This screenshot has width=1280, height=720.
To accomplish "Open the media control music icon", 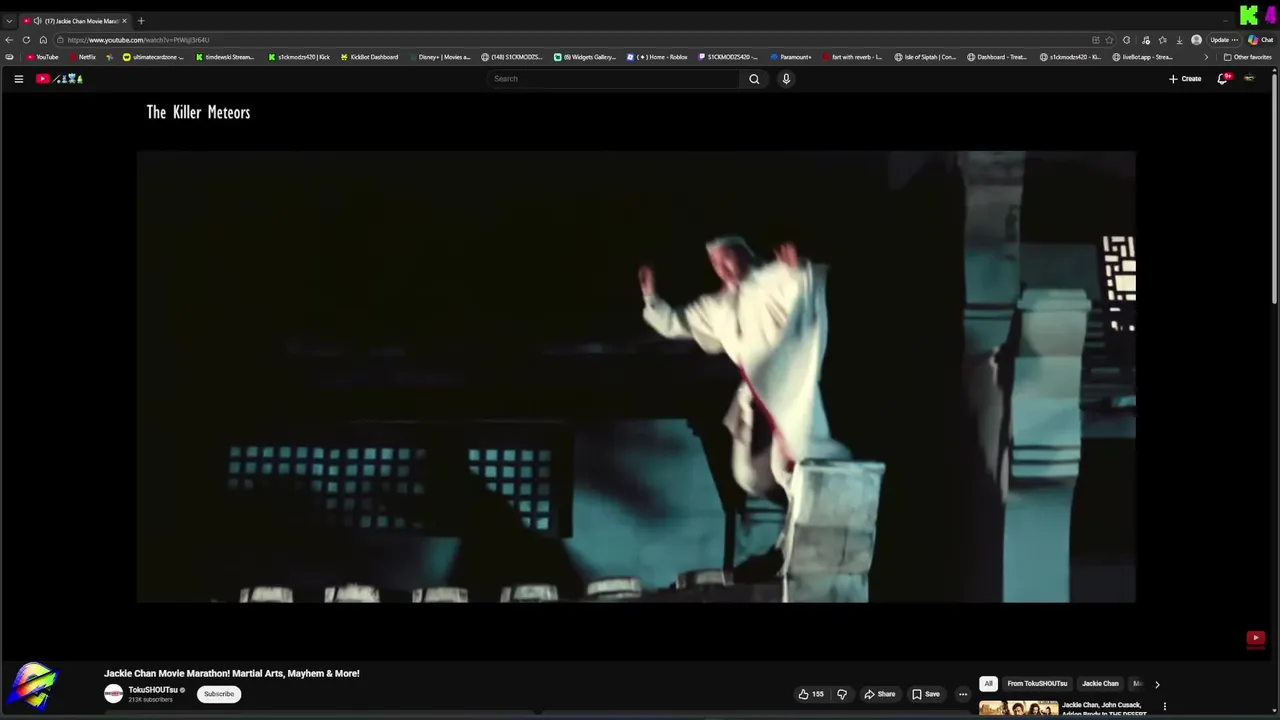I will click(x=1146, y=40).
